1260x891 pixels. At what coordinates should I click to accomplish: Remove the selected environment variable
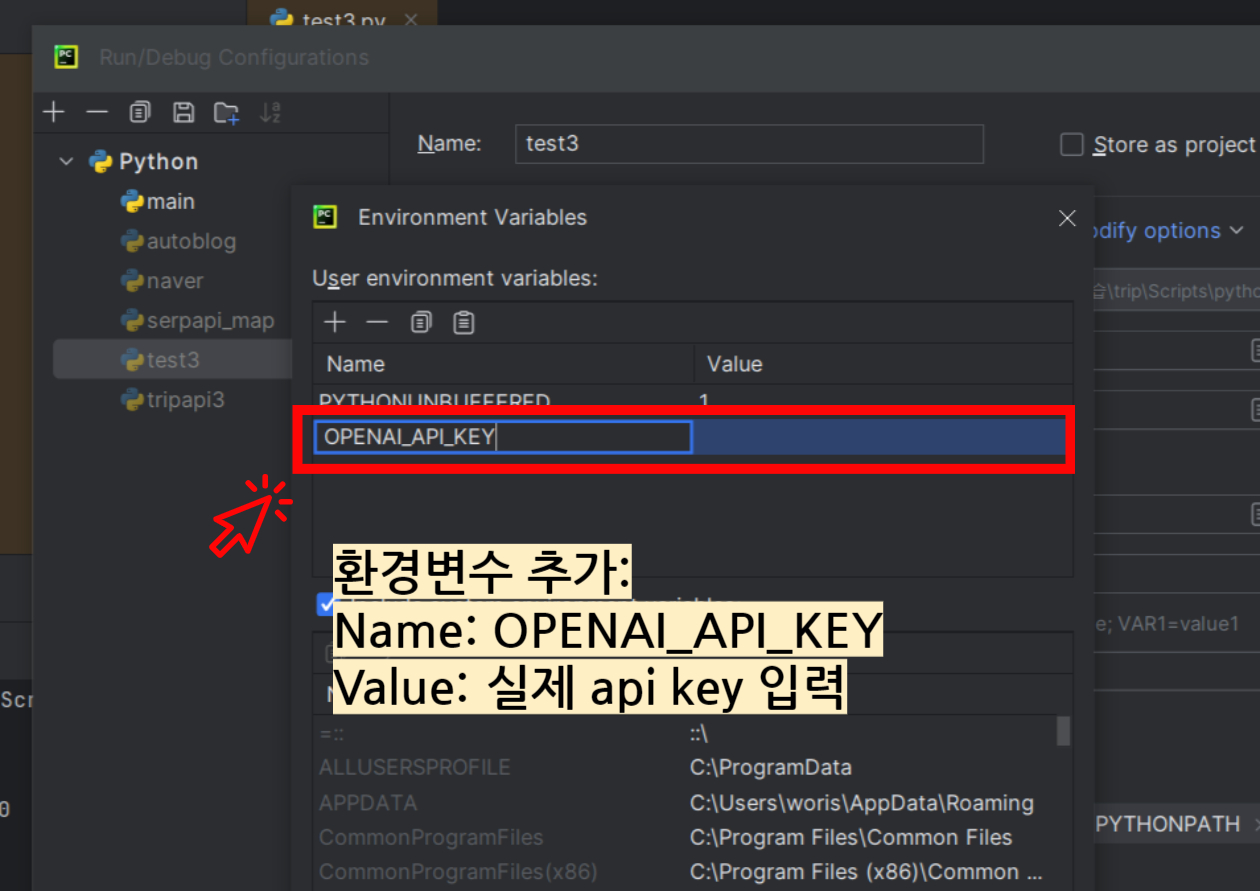pos(377,322)
